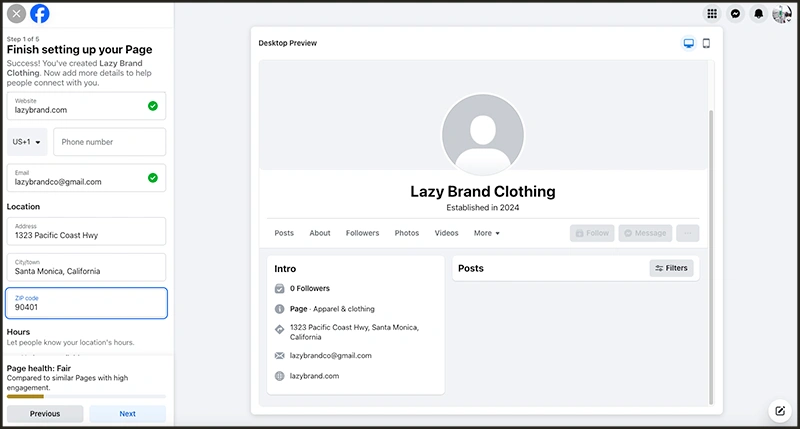Click the ZIP code field
The width and height of the screenshot is (800, 429).
(86, 303)
